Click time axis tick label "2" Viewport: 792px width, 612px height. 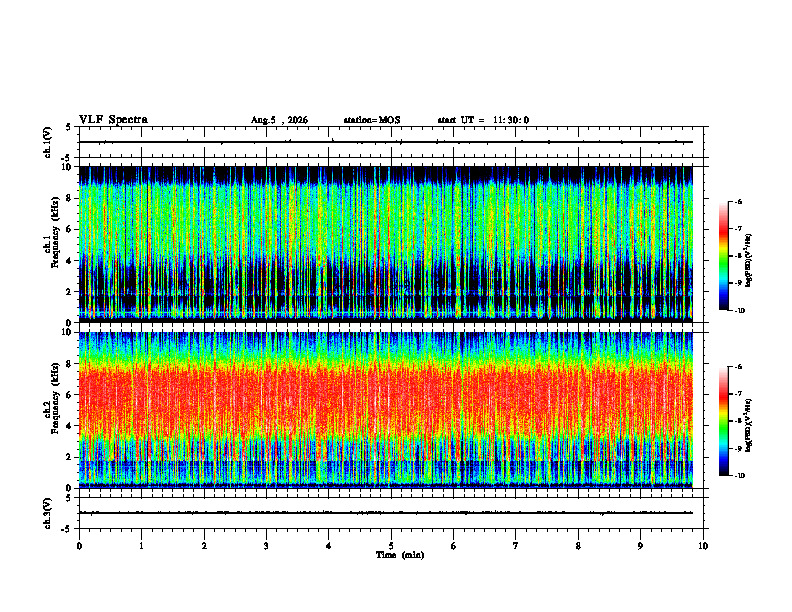pyautogui.click(x=204, y=546)
